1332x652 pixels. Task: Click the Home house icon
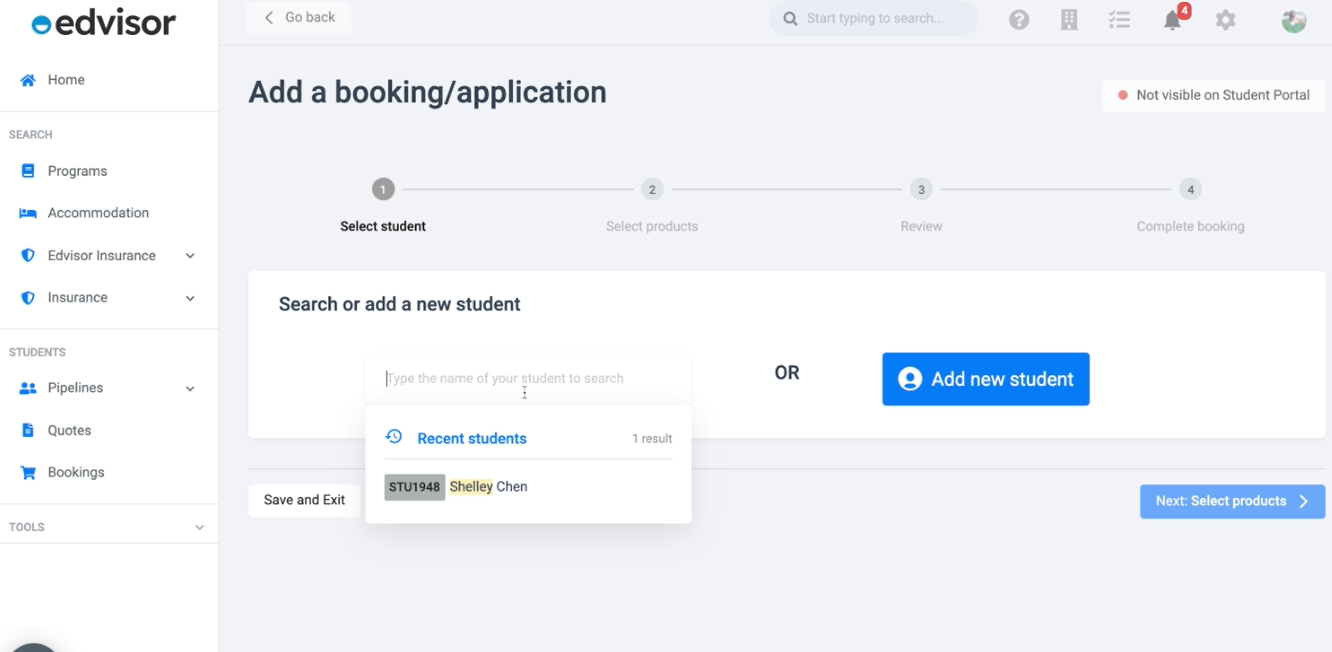click(x=28, y=80)
